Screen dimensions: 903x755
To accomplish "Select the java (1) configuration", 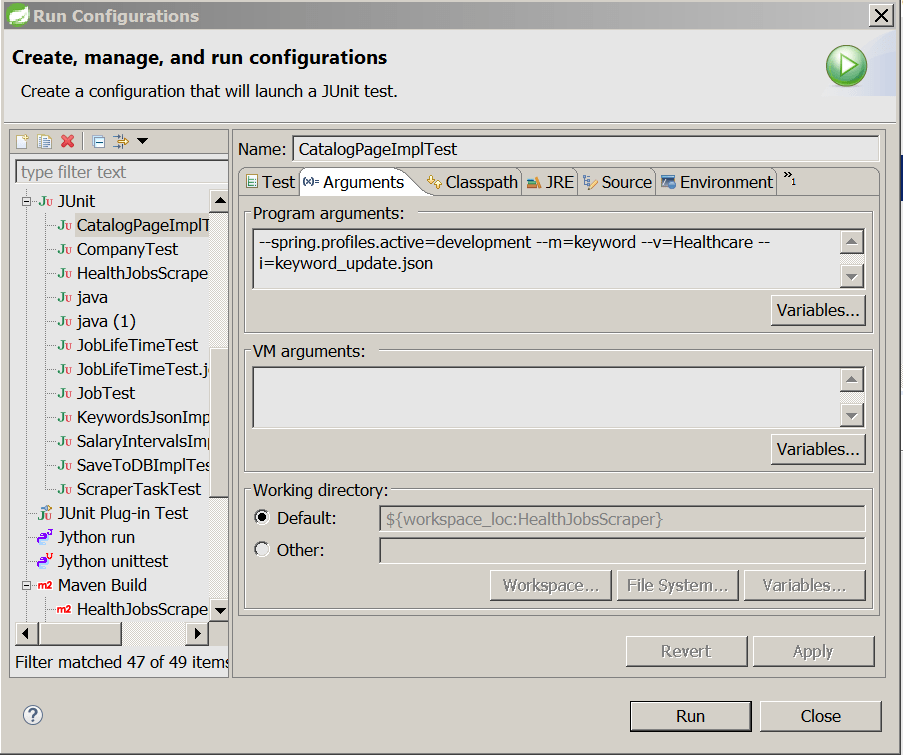I will click(x=106, y=321).
